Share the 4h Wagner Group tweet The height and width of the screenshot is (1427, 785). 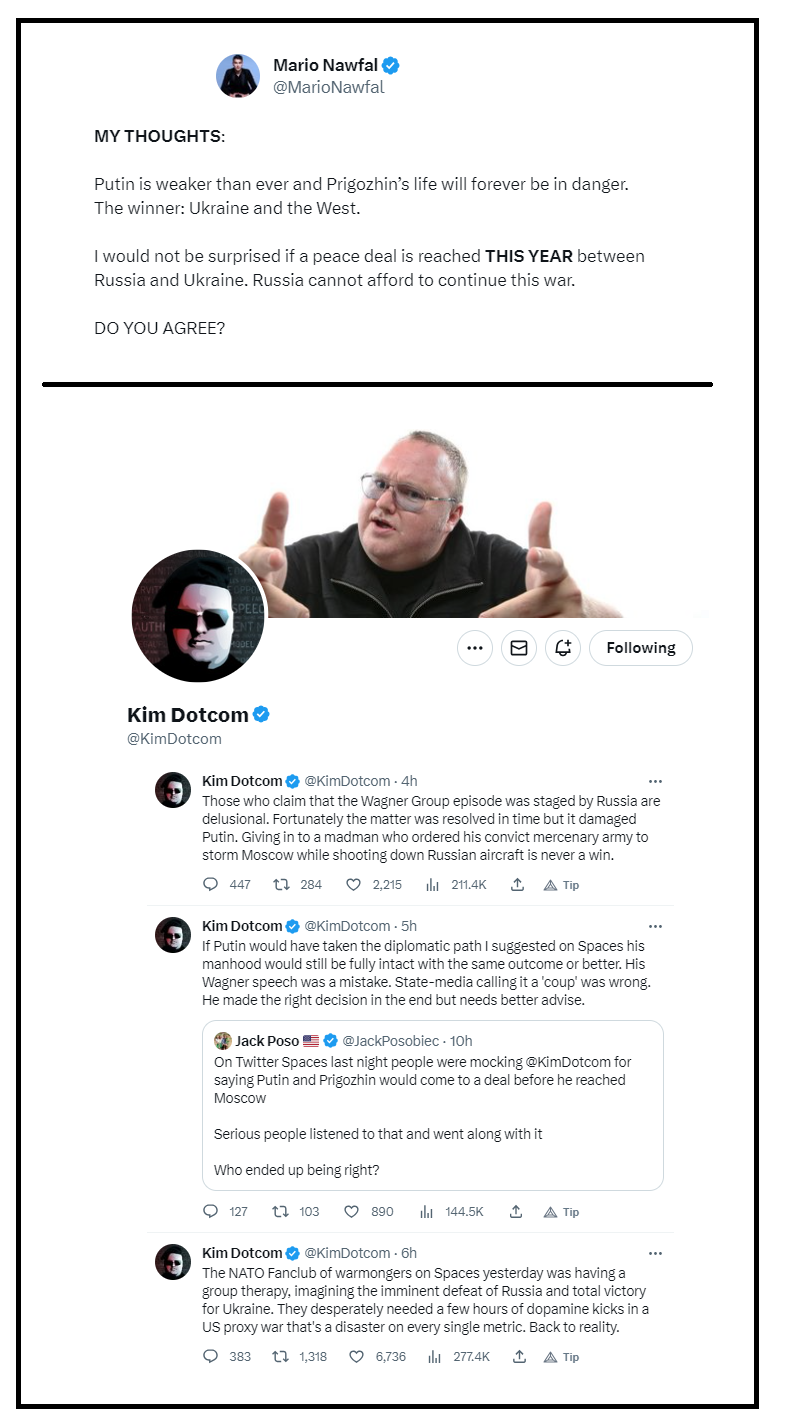click(x=517, y=885)
